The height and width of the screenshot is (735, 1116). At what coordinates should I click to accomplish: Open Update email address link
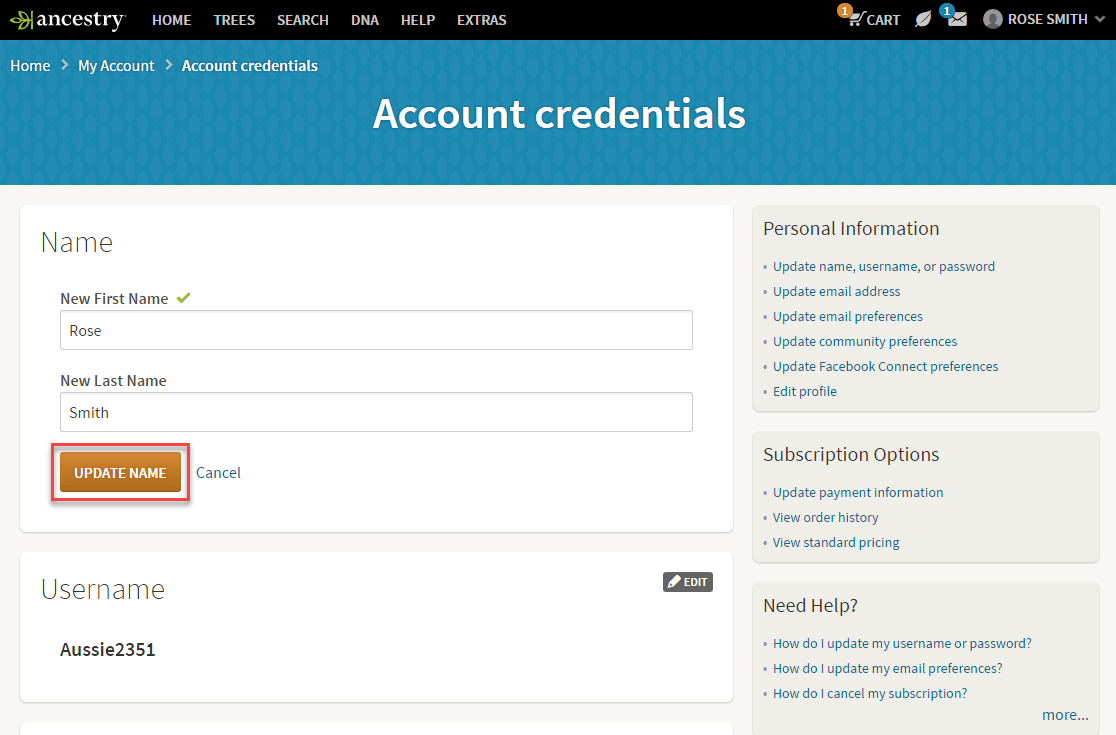[x=836, y=292]
